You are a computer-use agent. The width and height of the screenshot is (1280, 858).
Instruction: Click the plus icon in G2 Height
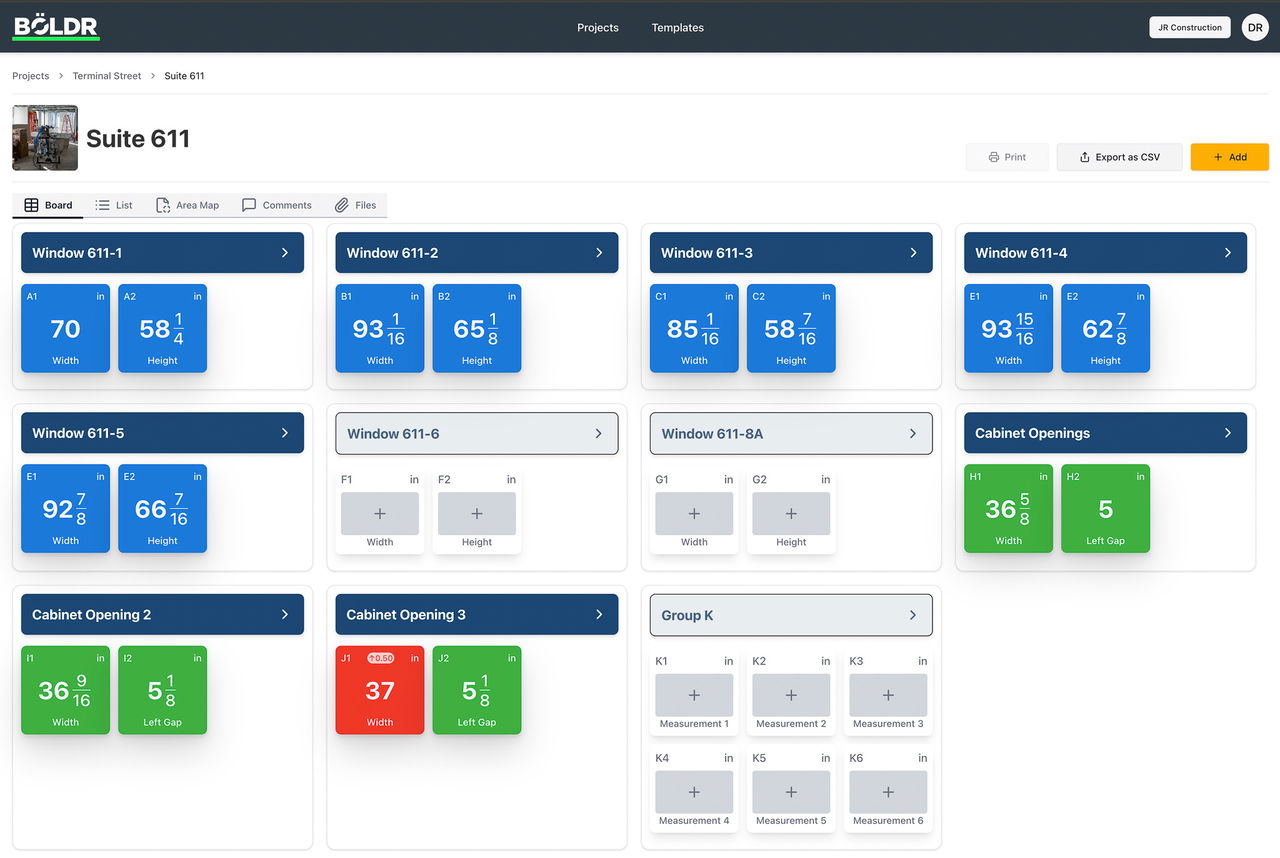(791, 513)
